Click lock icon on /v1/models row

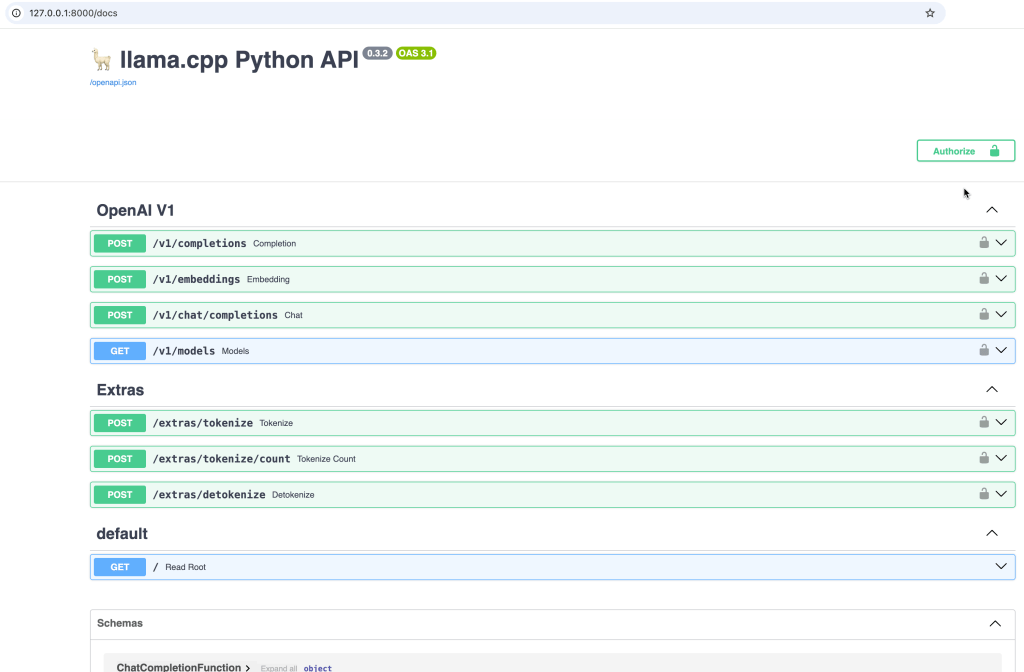(984, 350)
